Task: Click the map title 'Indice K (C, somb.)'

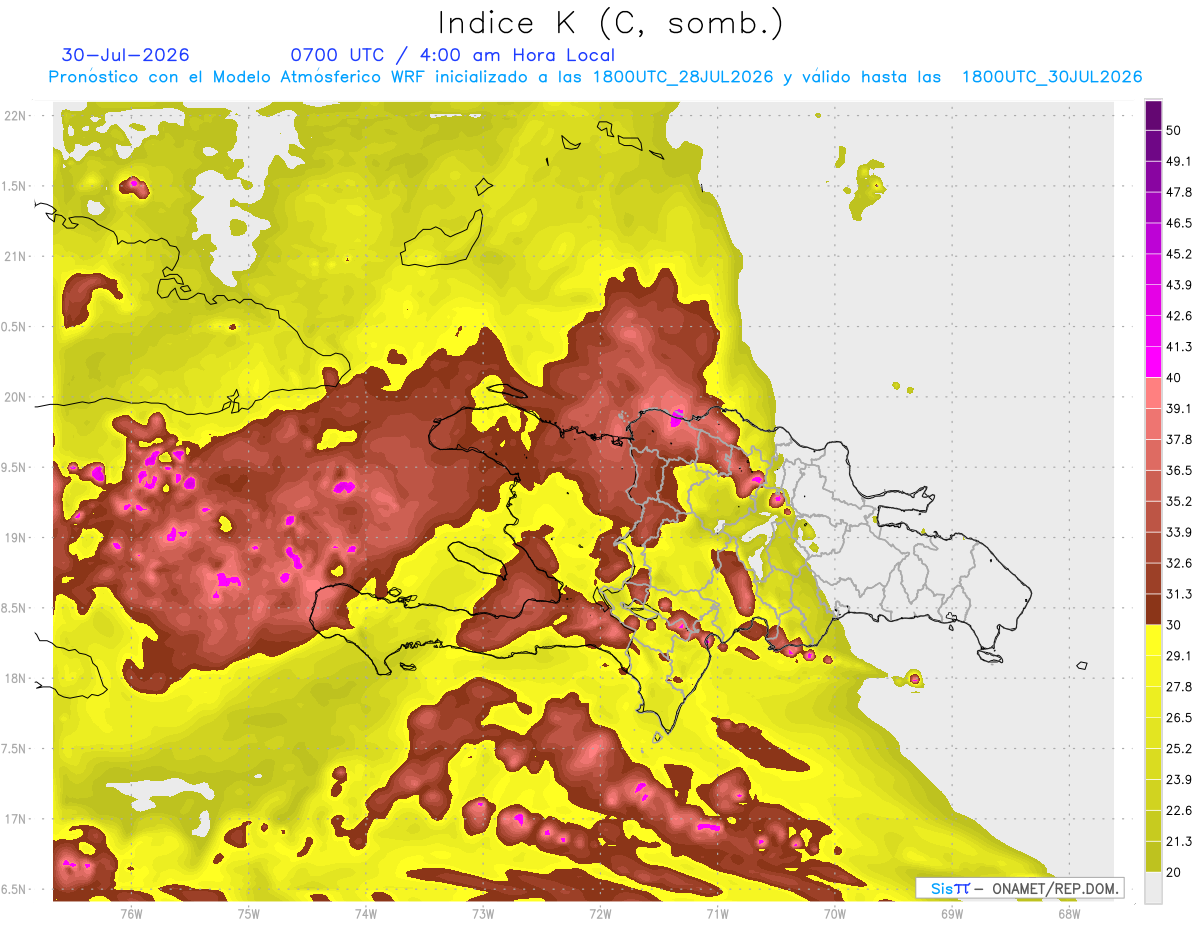Action: (610, 23)
